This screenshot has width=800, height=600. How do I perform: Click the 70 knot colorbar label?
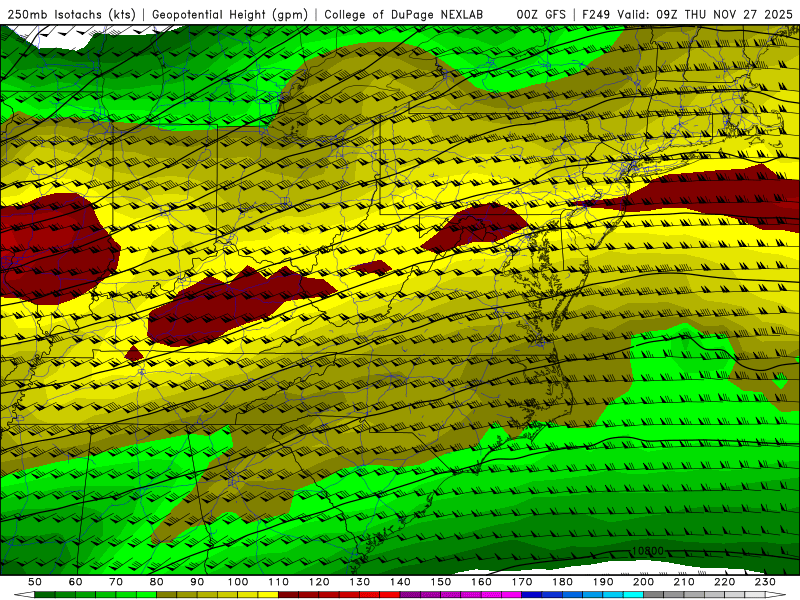116,582
